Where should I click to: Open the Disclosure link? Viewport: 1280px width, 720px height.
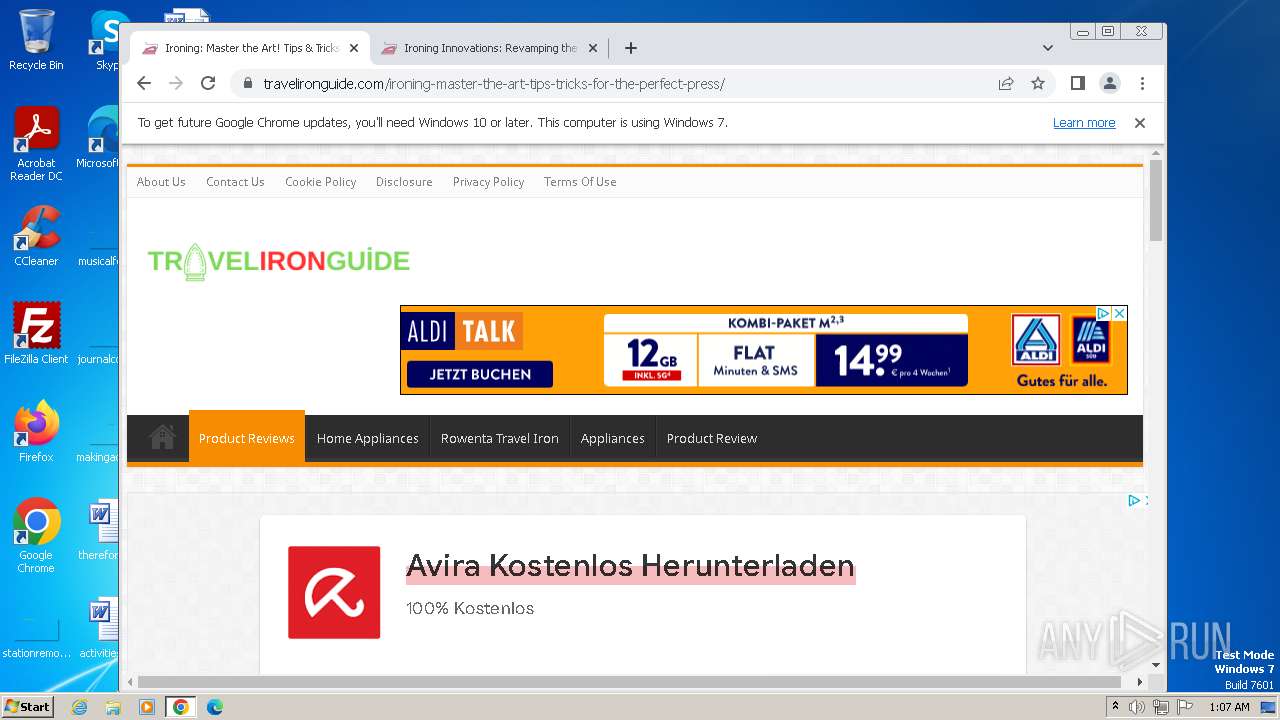point(404,182)
